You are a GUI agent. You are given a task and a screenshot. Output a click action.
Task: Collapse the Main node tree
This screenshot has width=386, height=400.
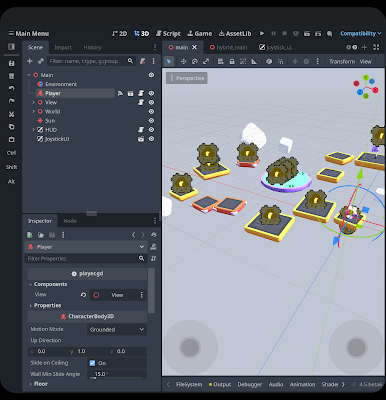pyautogui.click(x=29, y=75)
